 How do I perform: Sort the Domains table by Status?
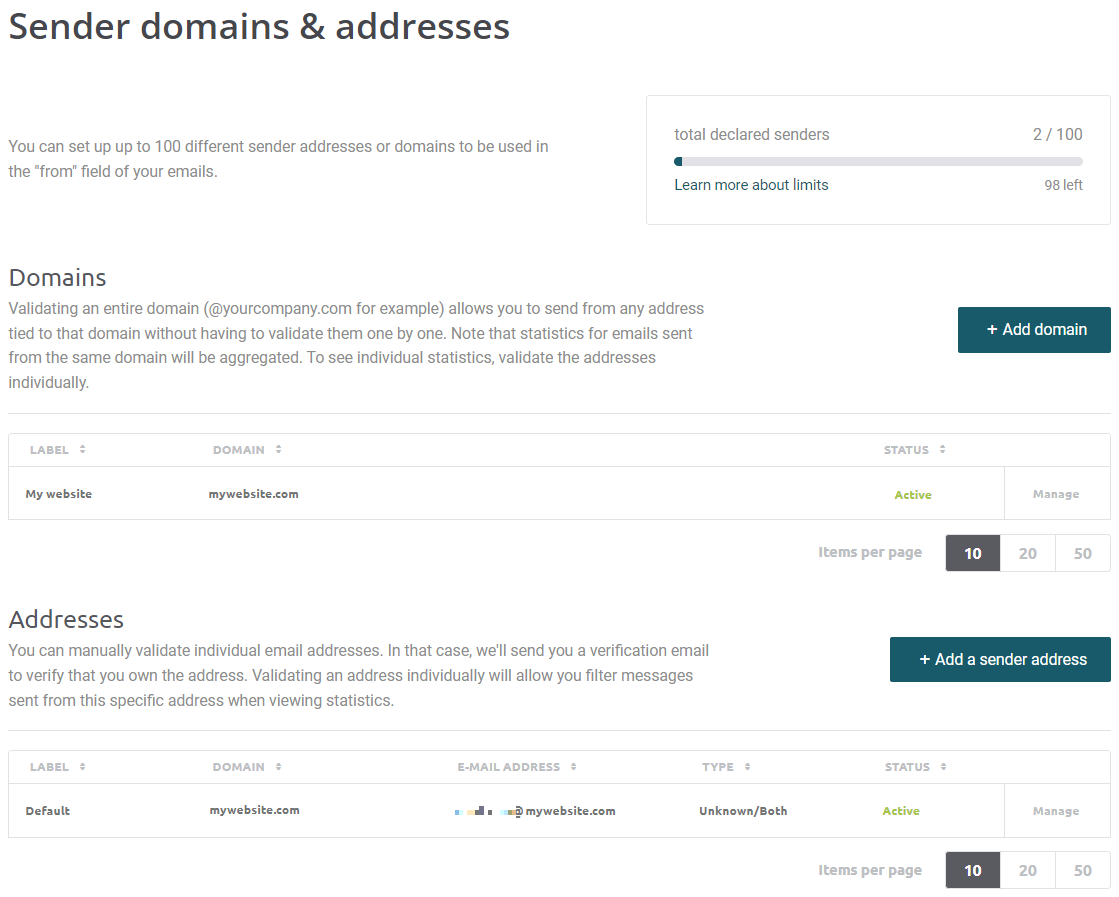914,449
